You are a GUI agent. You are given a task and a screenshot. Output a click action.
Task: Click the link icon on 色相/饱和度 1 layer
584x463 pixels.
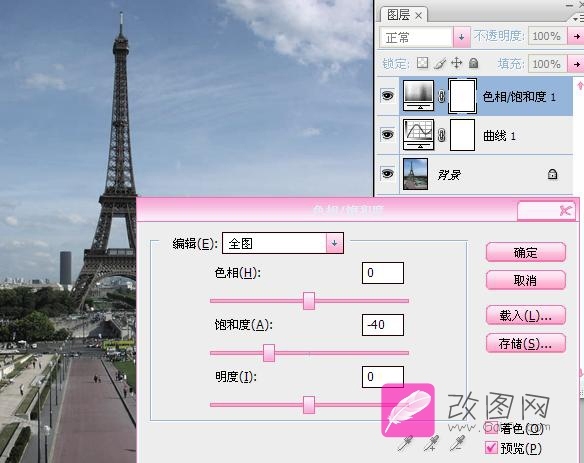[441, 96]
